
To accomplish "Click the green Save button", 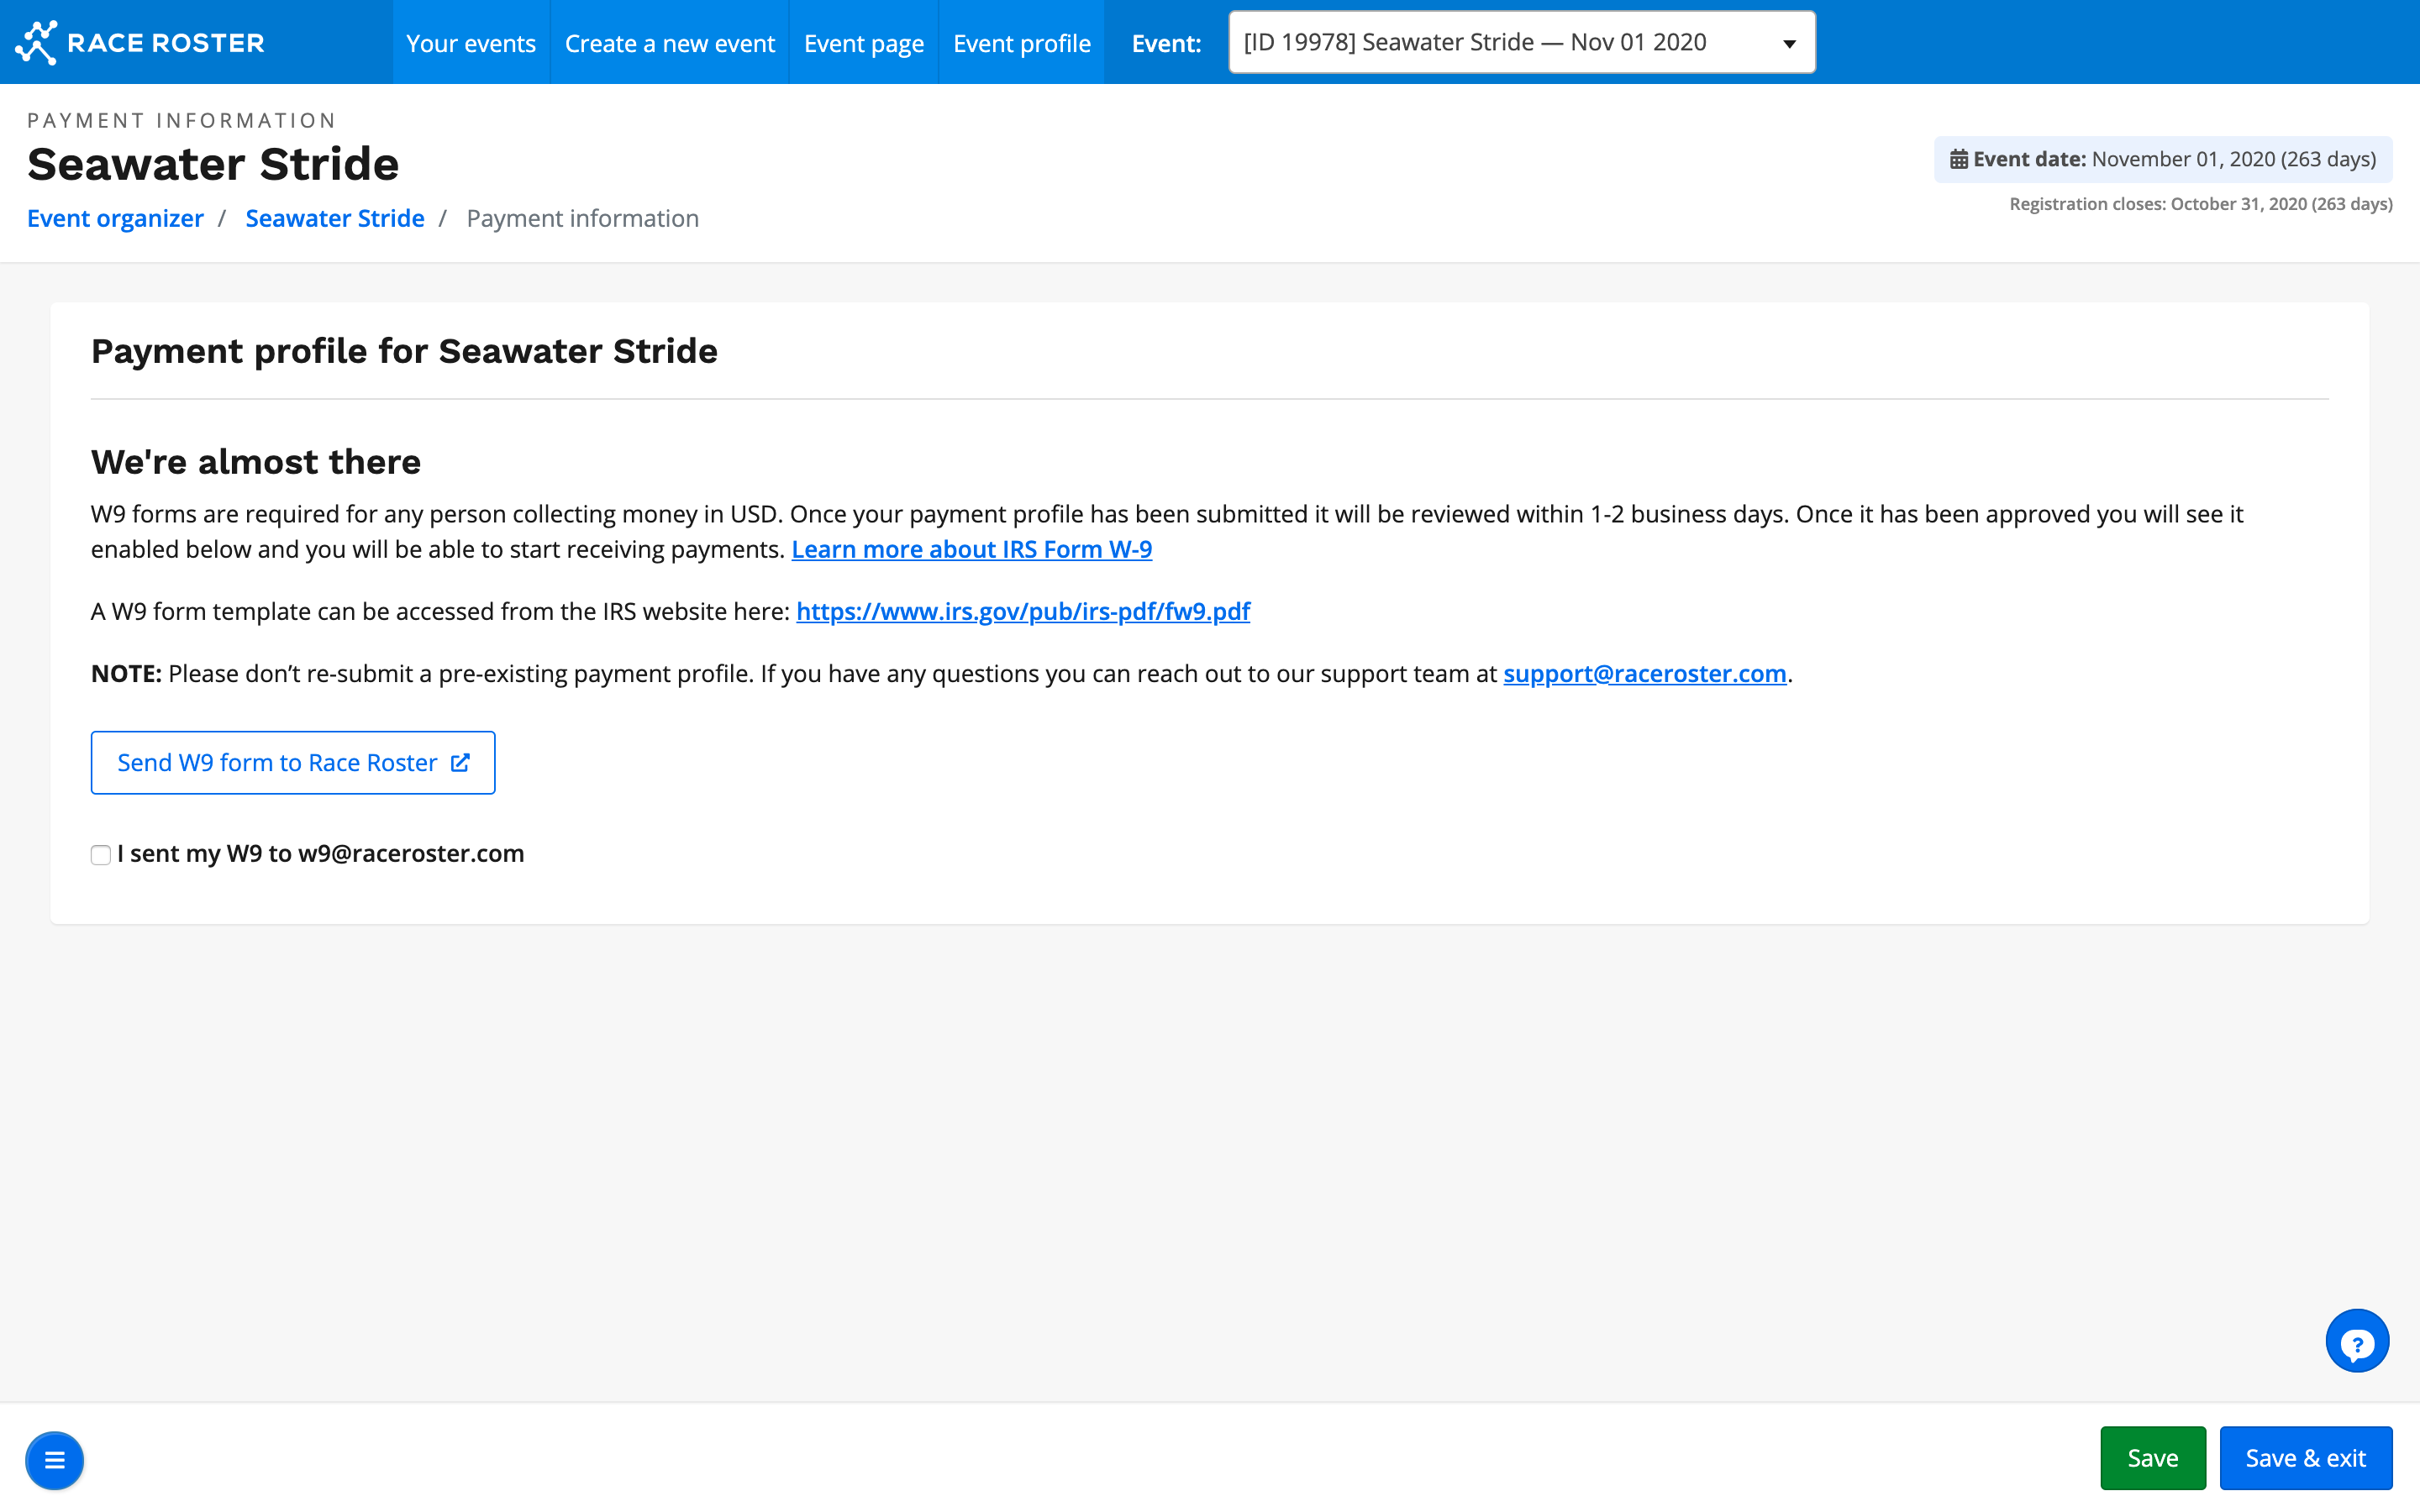I will [2152, 1458].
